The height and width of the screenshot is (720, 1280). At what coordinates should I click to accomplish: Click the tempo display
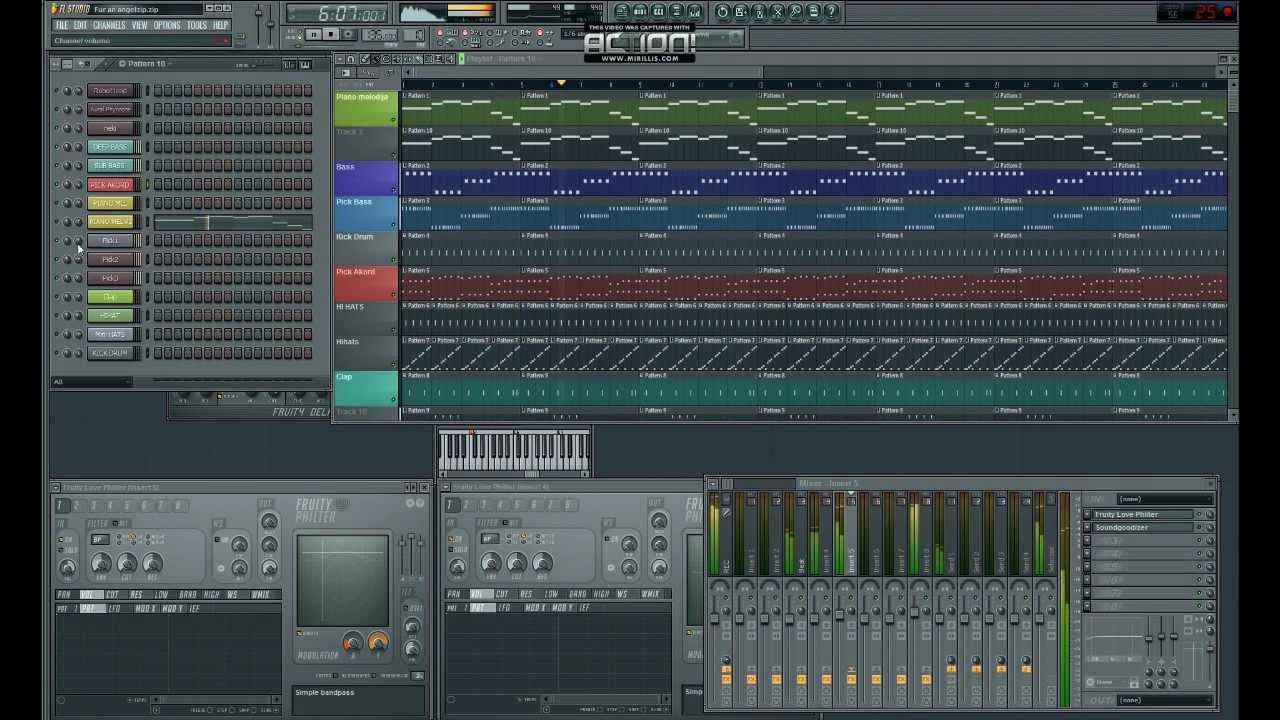coord(379,34)
